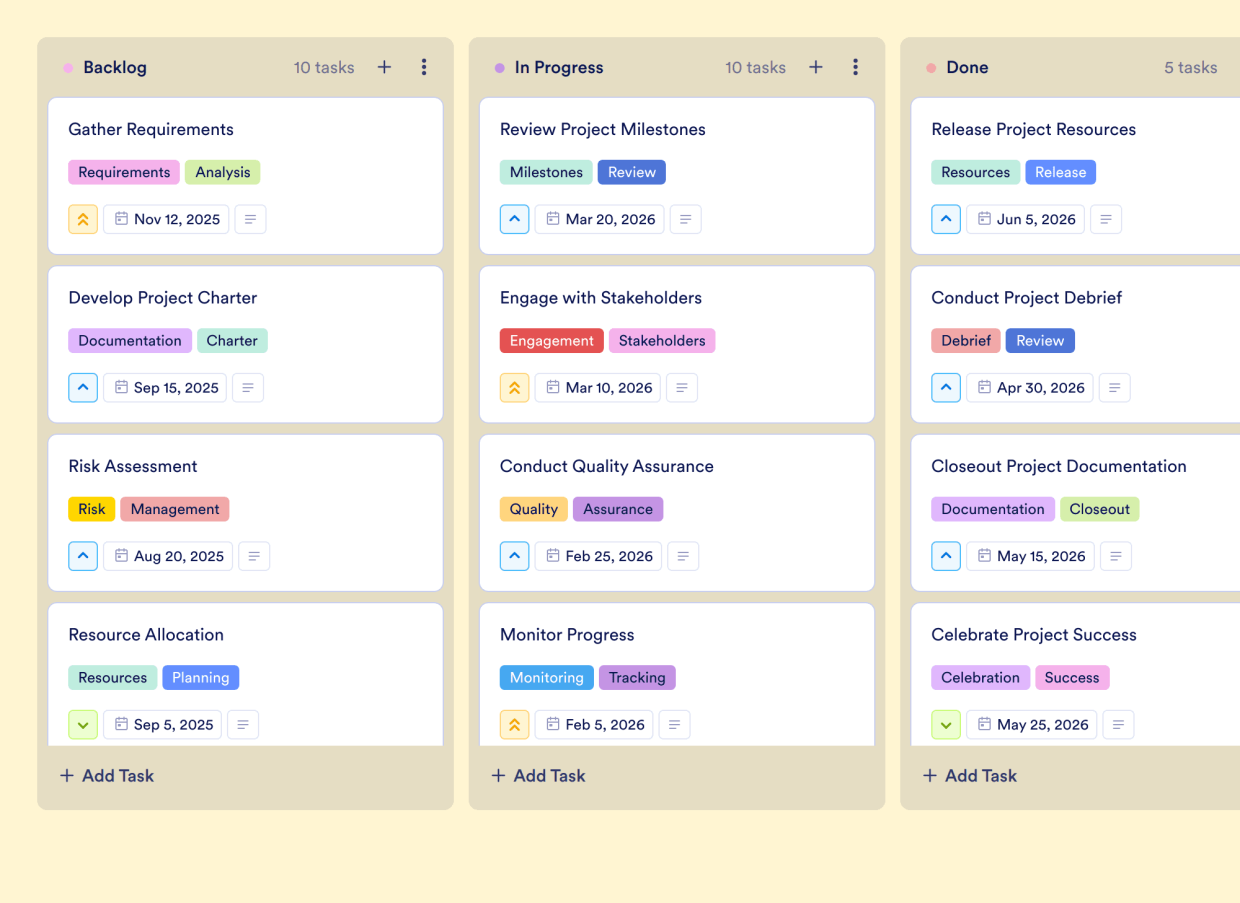Expand the priority selector on Develop Project Charter
This screenshot has height=903, width=1240.
click(83, 387)
